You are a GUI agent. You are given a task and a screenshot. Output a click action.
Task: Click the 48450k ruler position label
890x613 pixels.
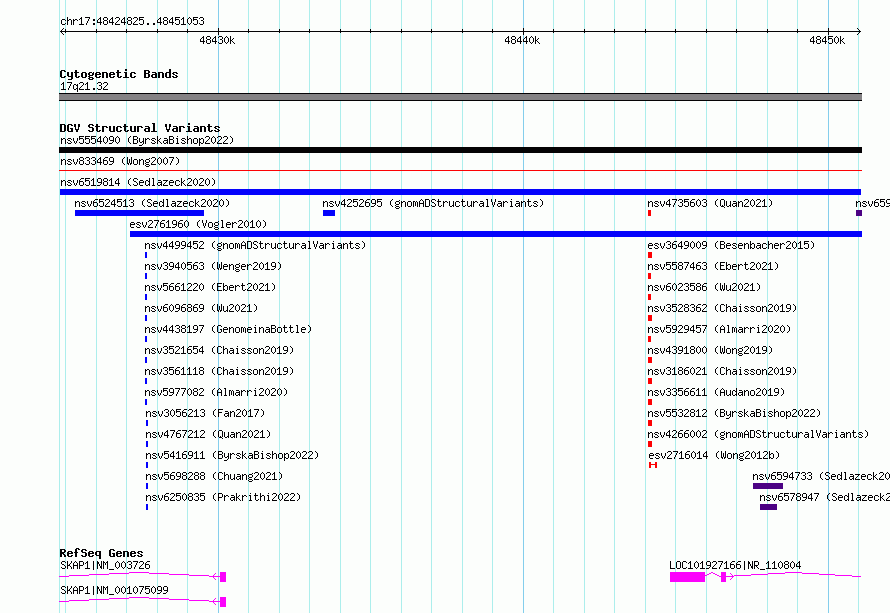827,40
